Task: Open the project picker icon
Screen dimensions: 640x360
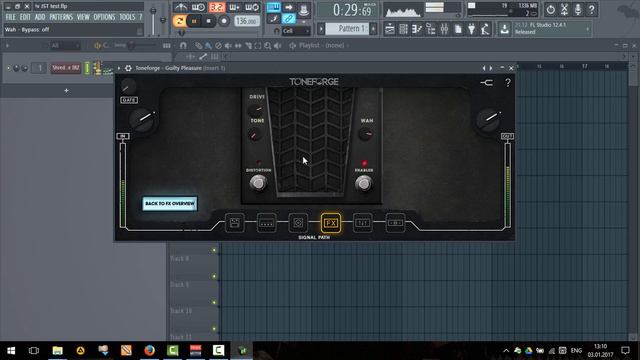Action: coord(458,29)
